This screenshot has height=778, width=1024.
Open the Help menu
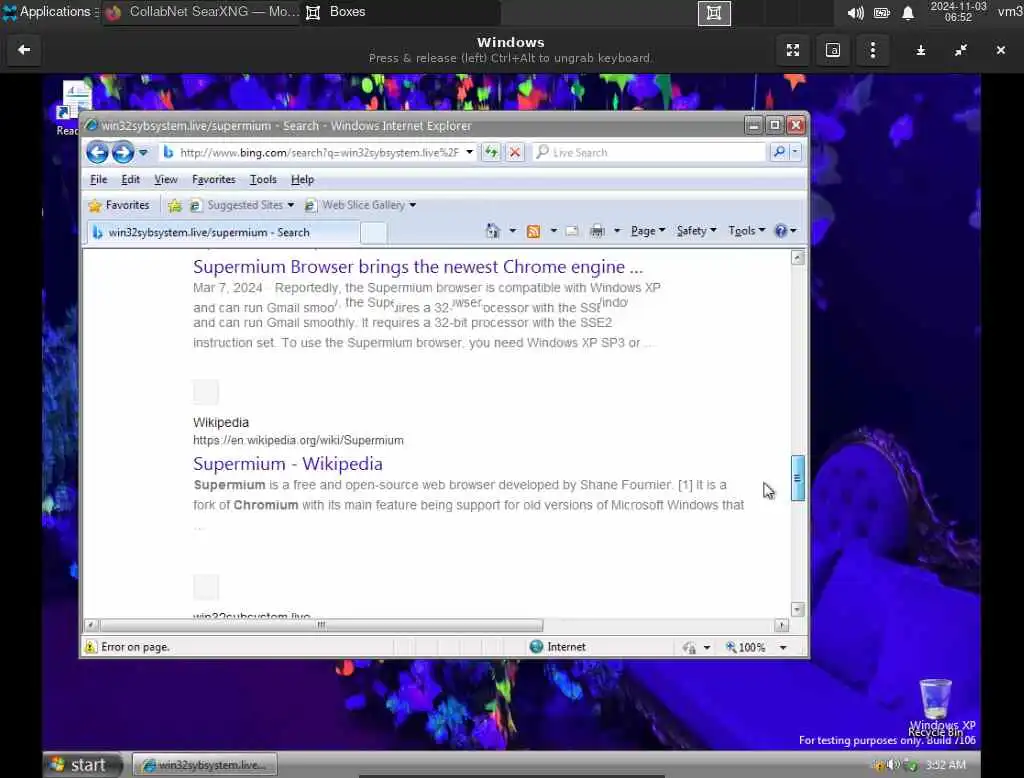point(302,180)
